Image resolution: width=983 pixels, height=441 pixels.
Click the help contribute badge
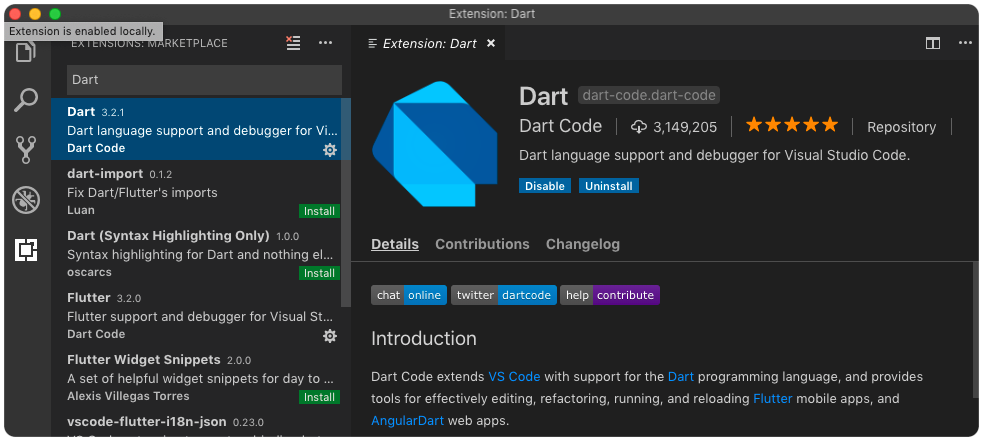(610, 295)
